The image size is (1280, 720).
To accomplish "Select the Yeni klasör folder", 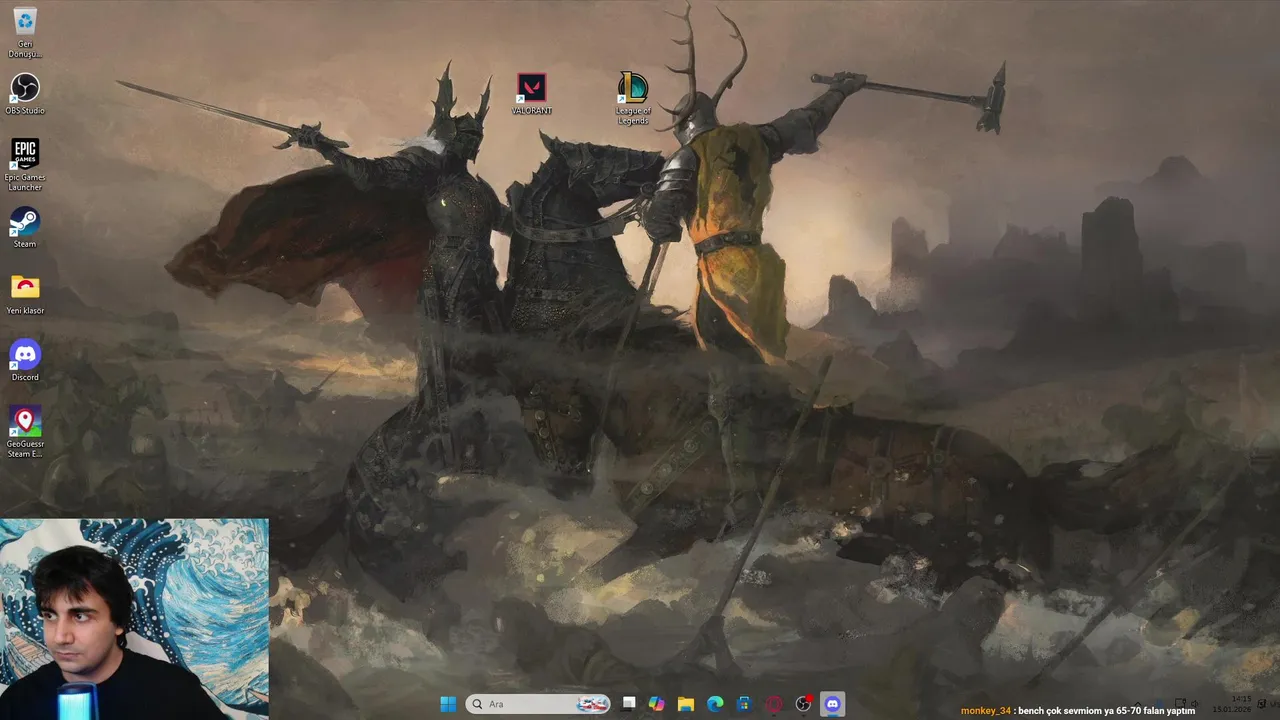I will pyautogui.click(x=25, y=294).
